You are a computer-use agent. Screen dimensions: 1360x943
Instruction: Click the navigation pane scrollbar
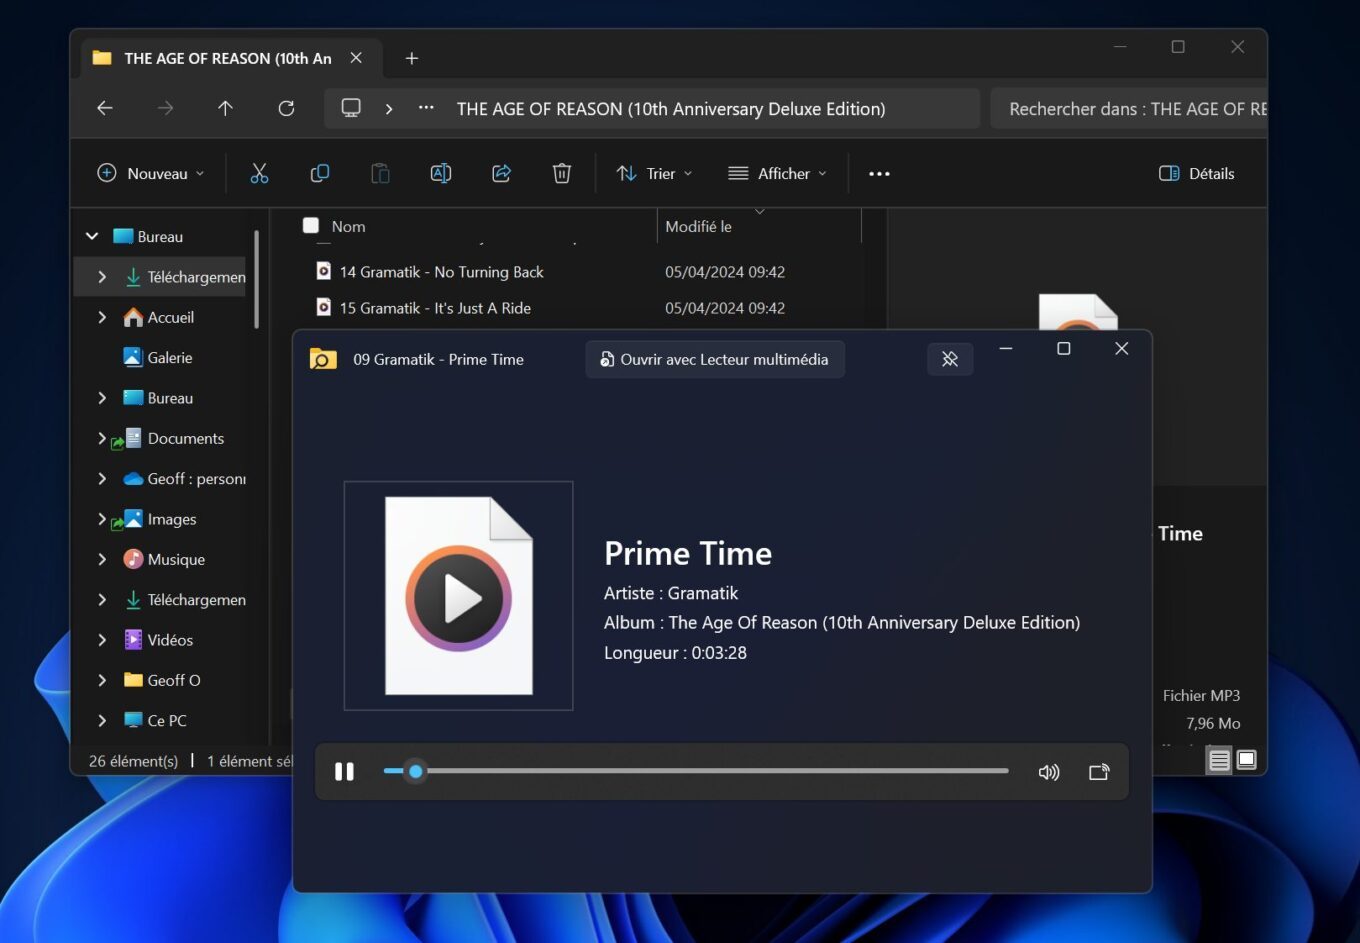257,279
